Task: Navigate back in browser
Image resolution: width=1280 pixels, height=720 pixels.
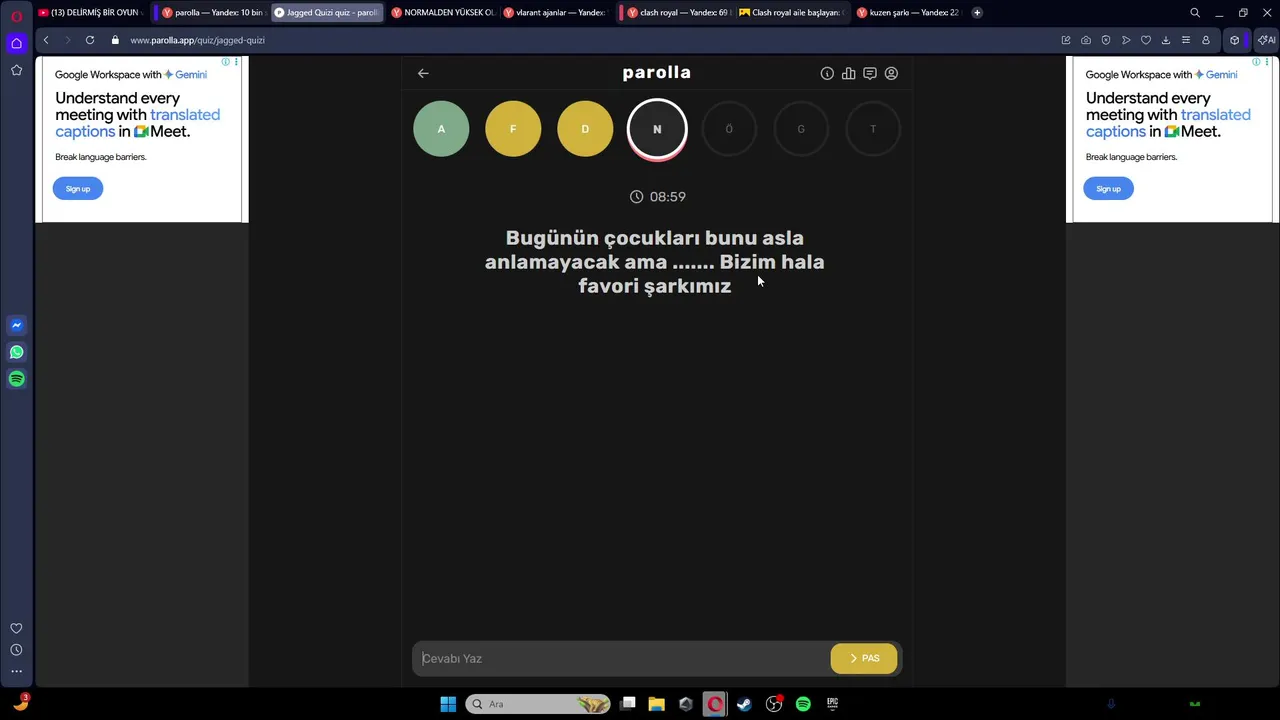Action: coord(46,40)
